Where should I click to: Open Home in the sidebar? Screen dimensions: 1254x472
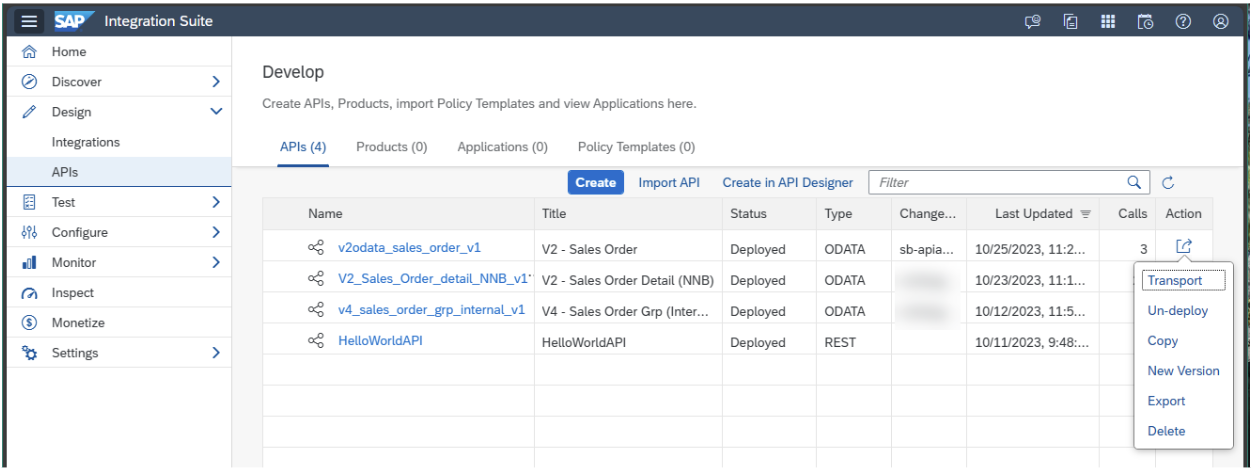coord(69,52)
